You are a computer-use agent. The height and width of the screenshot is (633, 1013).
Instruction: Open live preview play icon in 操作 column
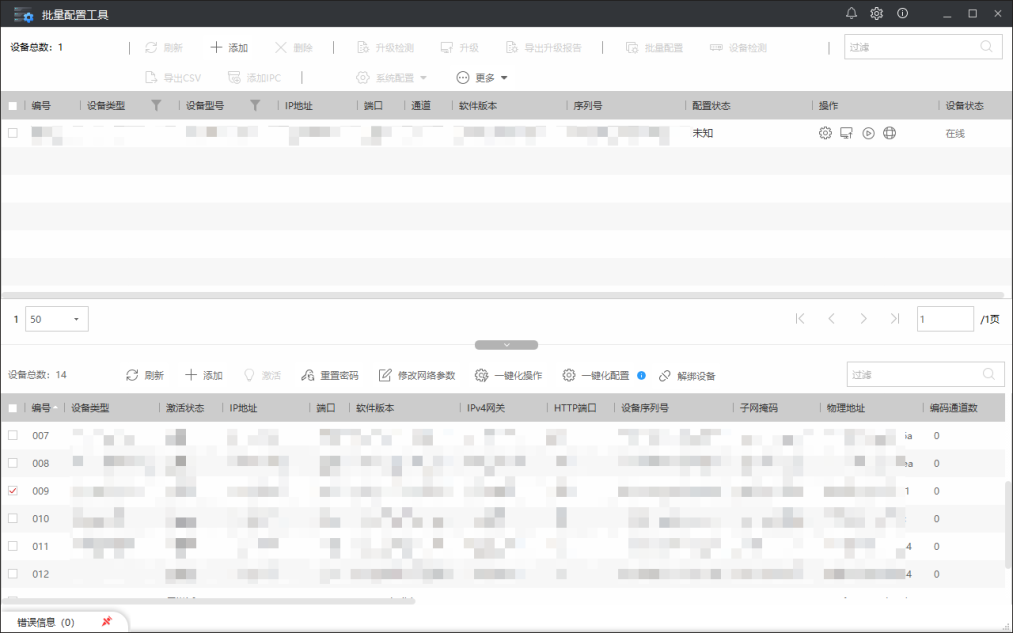[868, 133]
